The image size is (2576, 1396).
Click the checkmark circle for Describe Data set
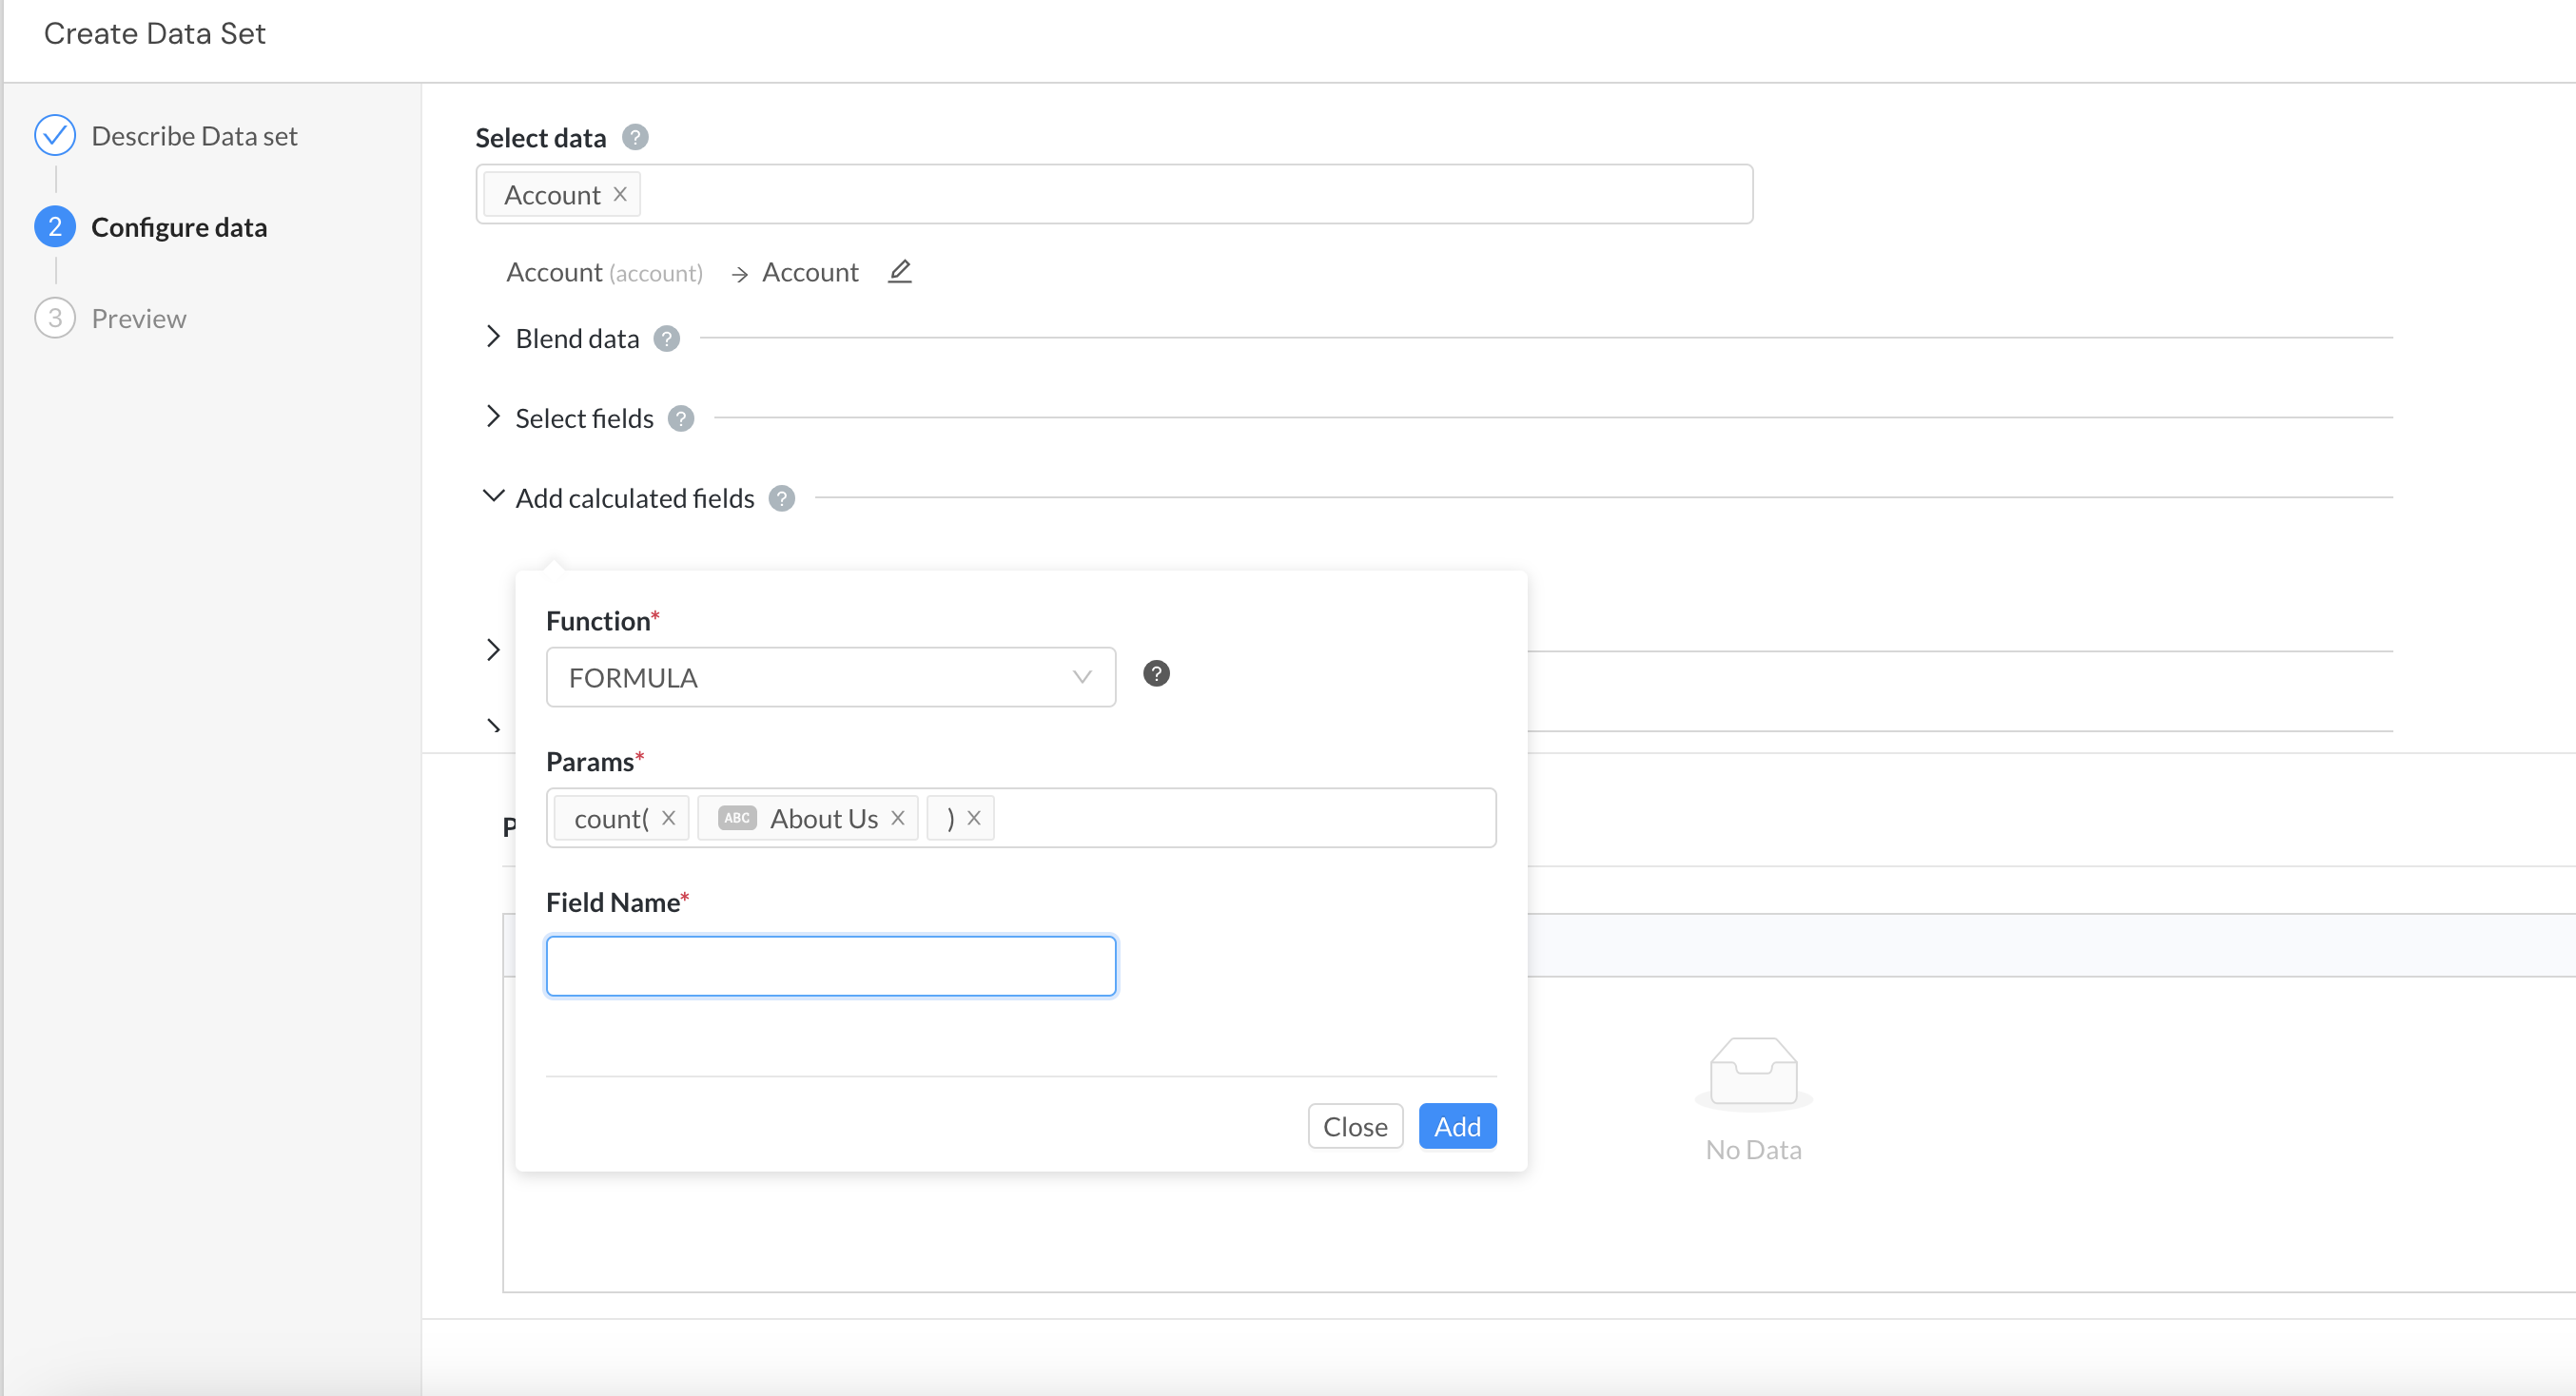pyautogui.click(x=55, y=135)
